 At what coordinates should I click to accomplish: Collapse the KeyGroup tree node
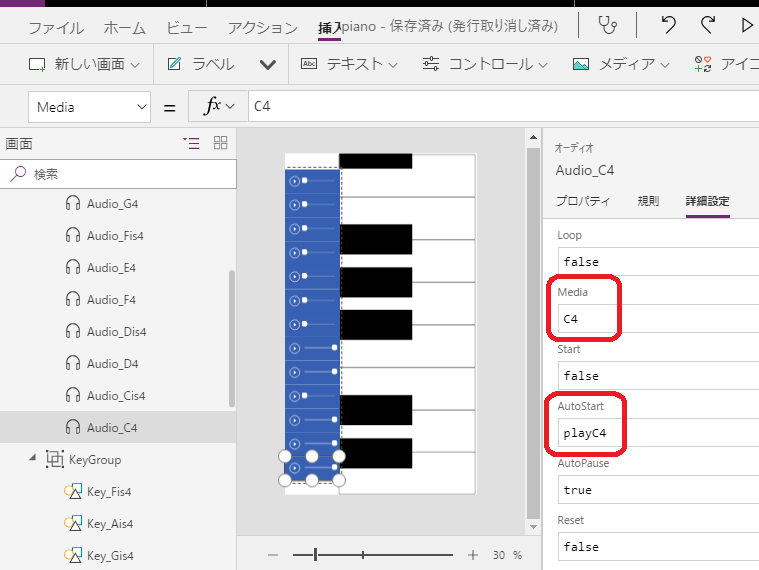[32, 457]
